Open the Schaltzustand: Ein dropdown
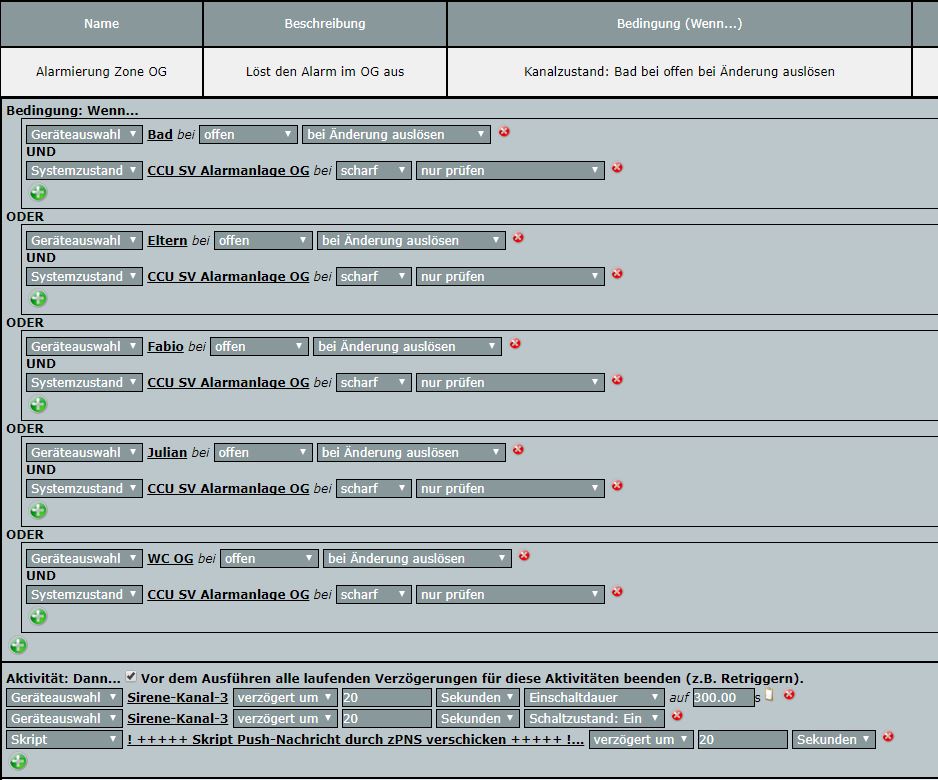 [594, 718]
